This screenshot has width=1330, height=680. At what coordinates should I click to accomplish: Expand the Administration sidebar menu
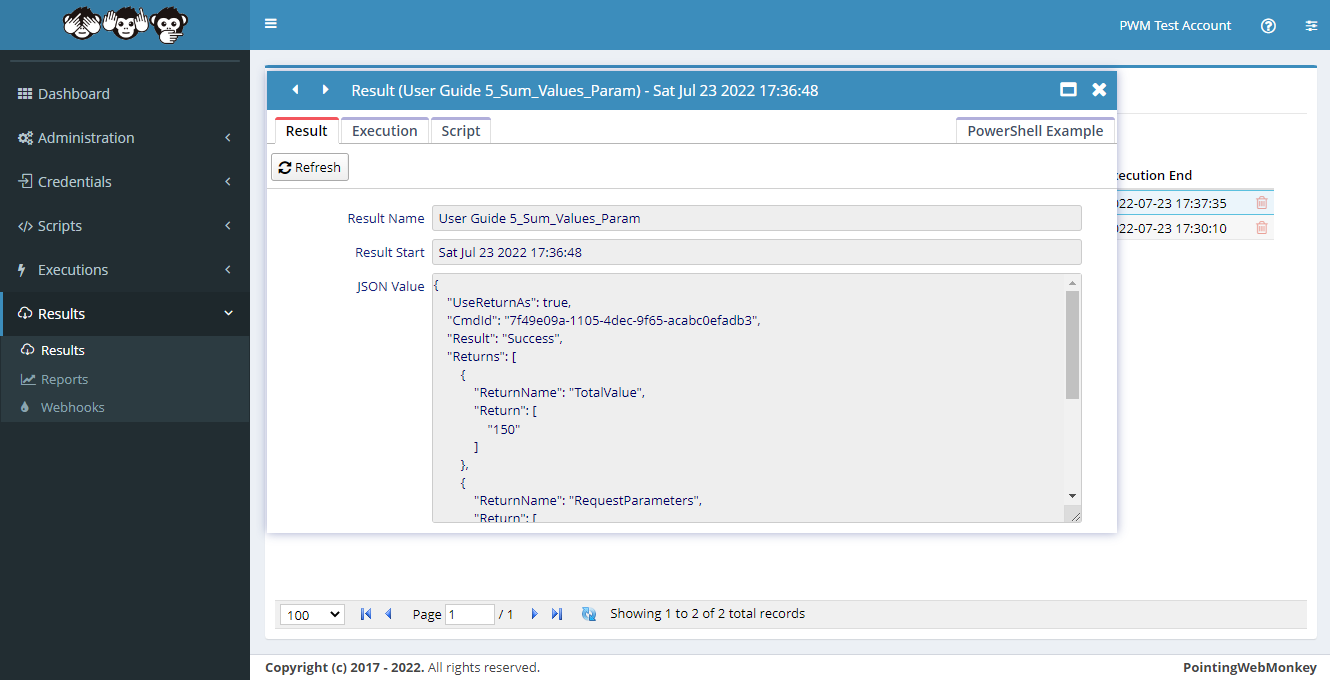pos(125,138)
